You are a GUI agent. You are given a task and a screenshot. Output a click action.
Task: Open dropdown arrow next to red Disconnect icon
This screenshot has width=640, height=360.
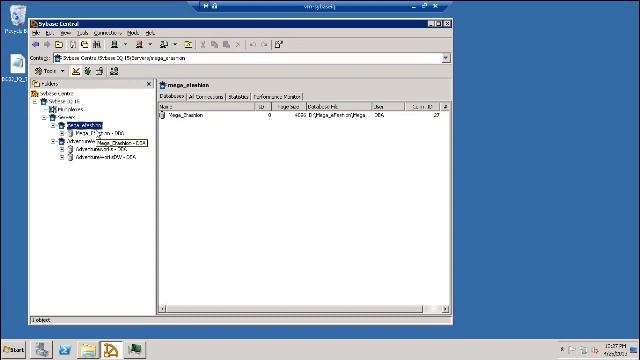(150, 44)
